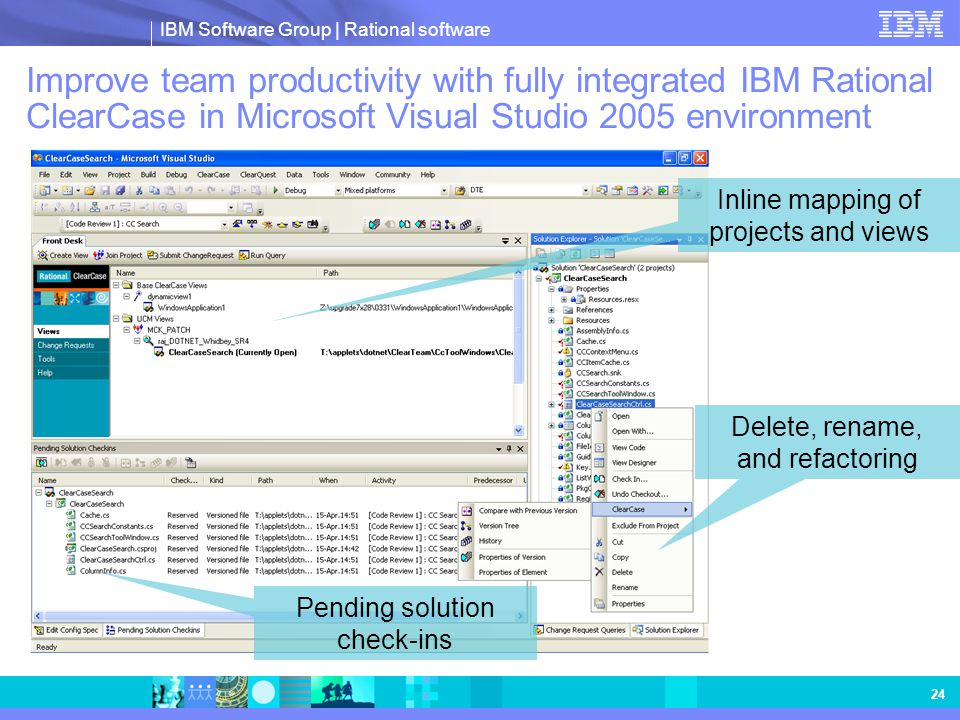The image size is (960, 720).
Task: Click Help link in Front Desk sidebar
Action: pos(45,373)
